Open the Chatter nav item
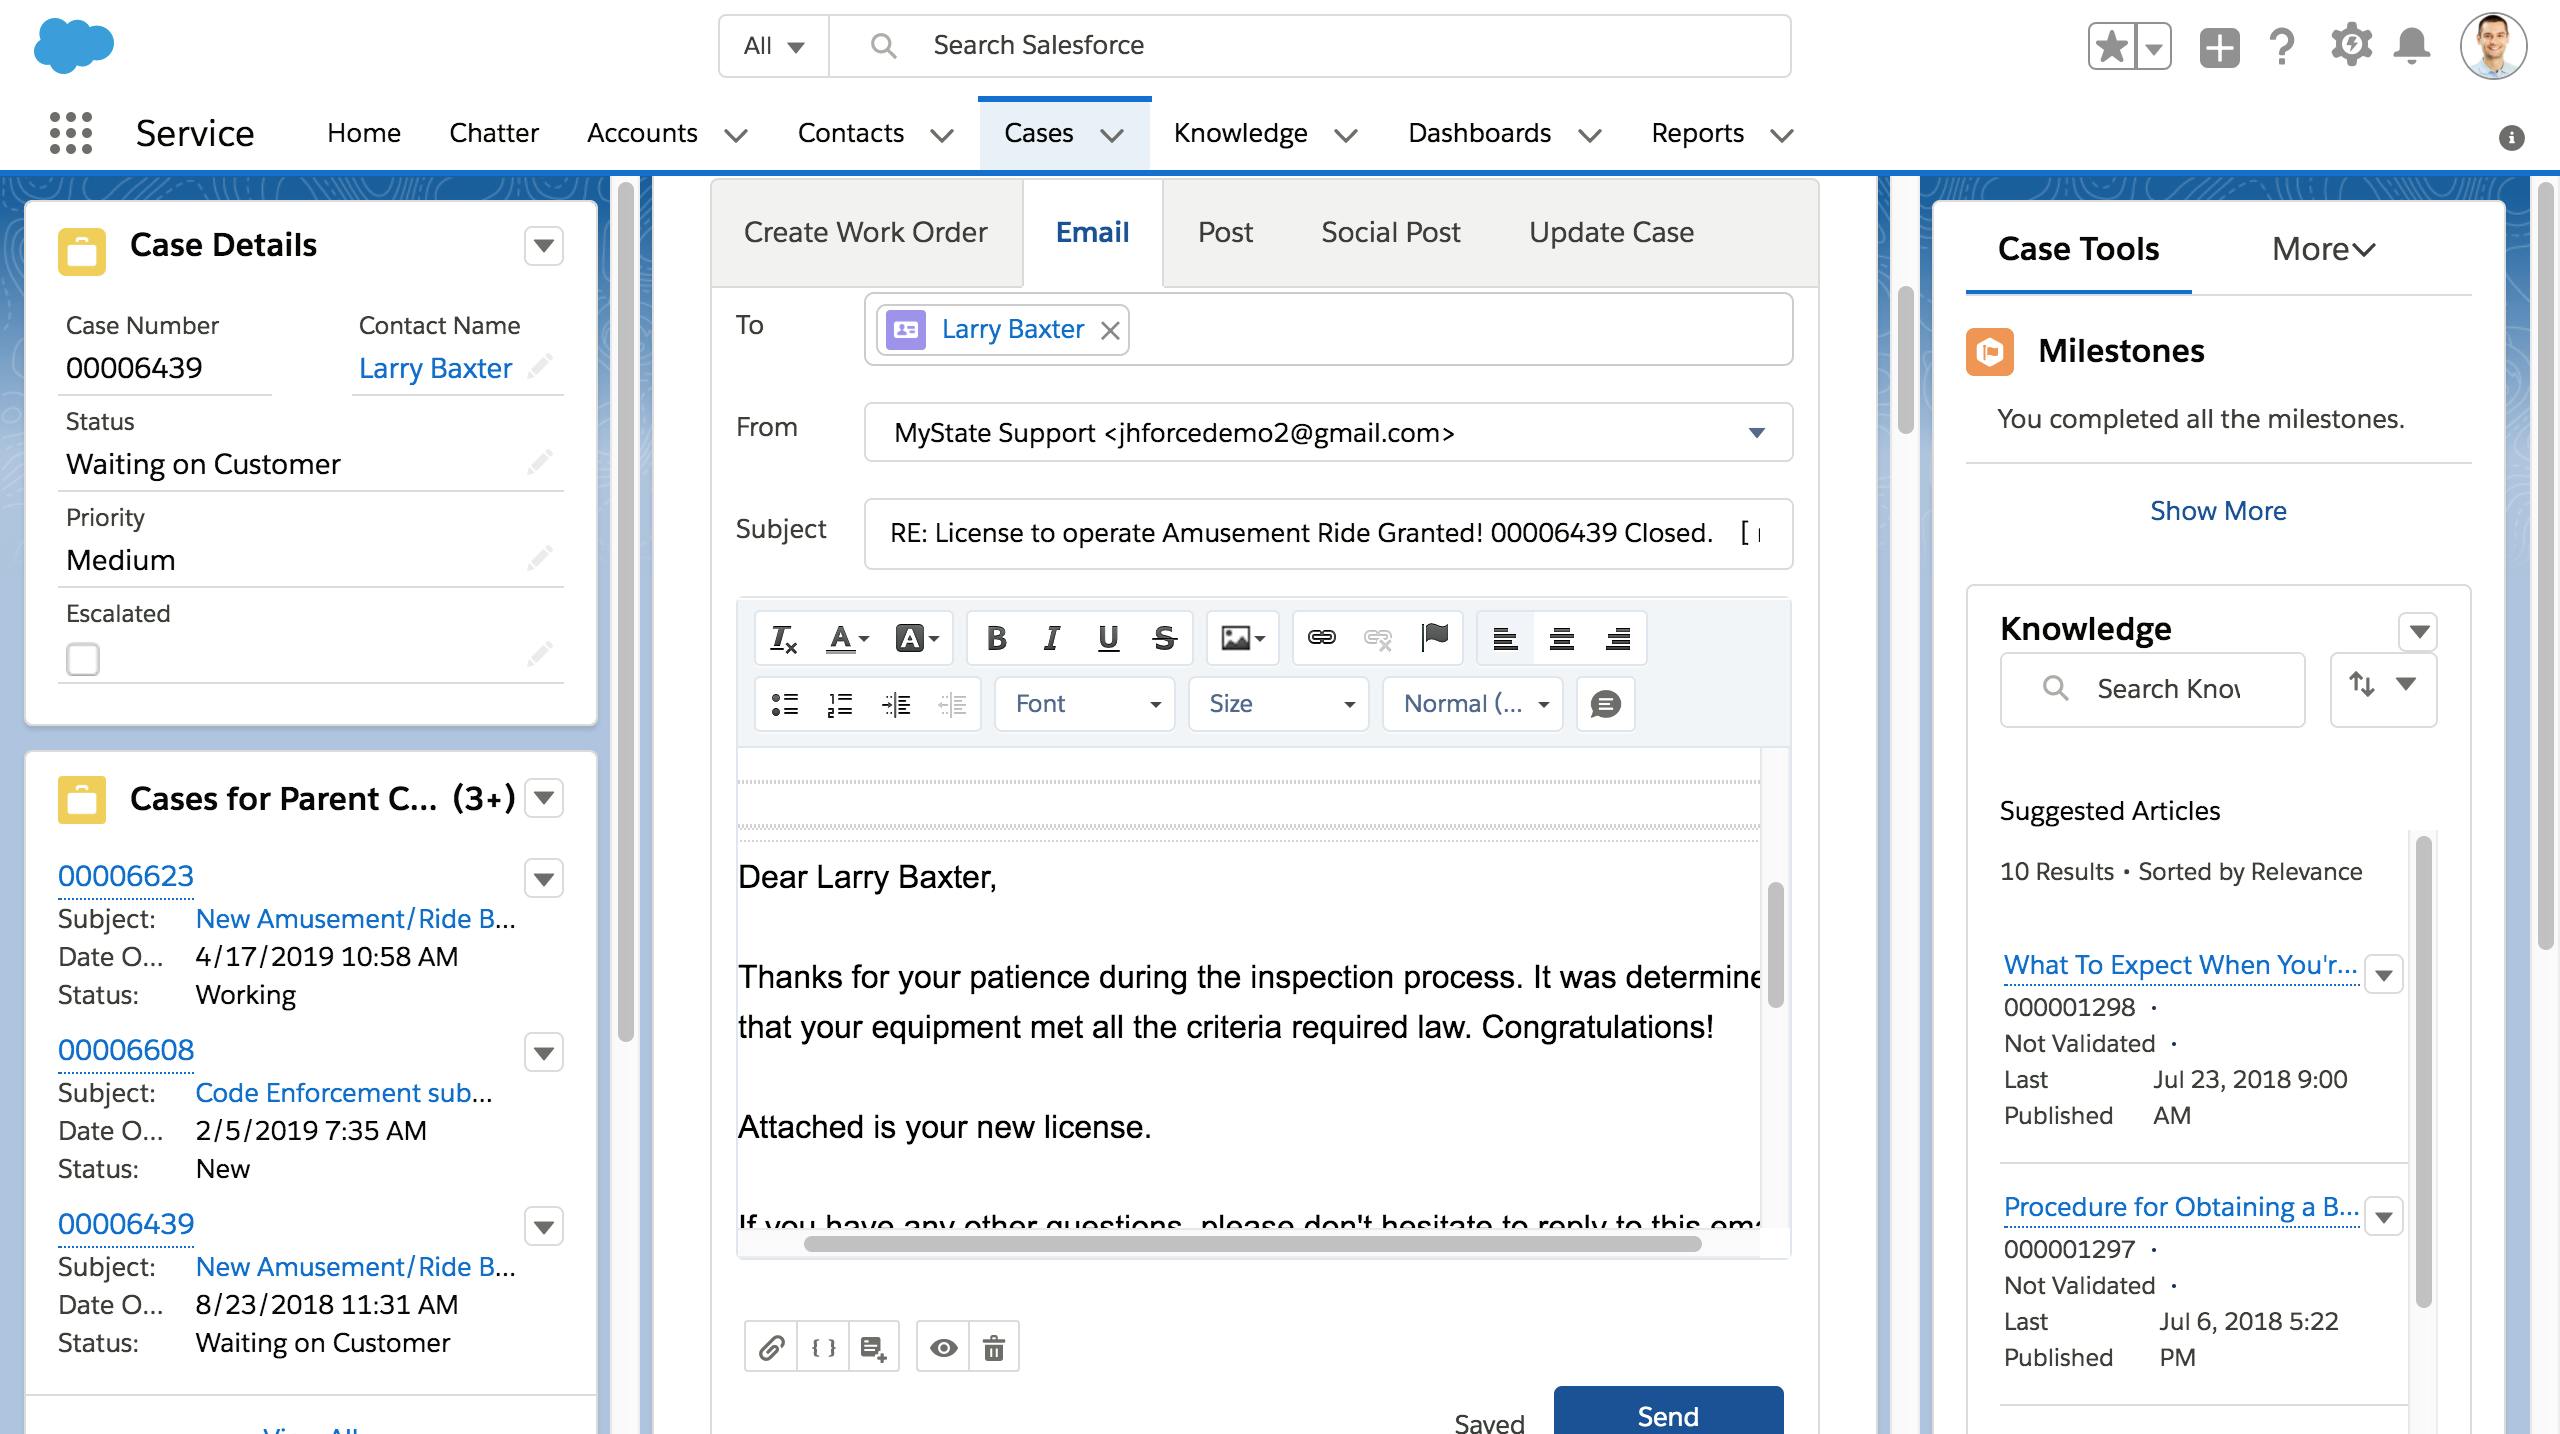 494,133
